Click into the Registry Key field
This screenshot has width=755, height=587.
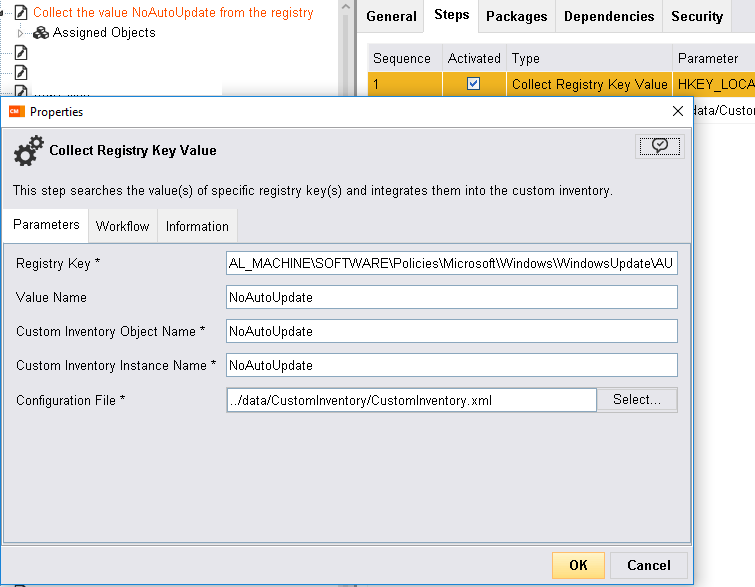point(452,264)
